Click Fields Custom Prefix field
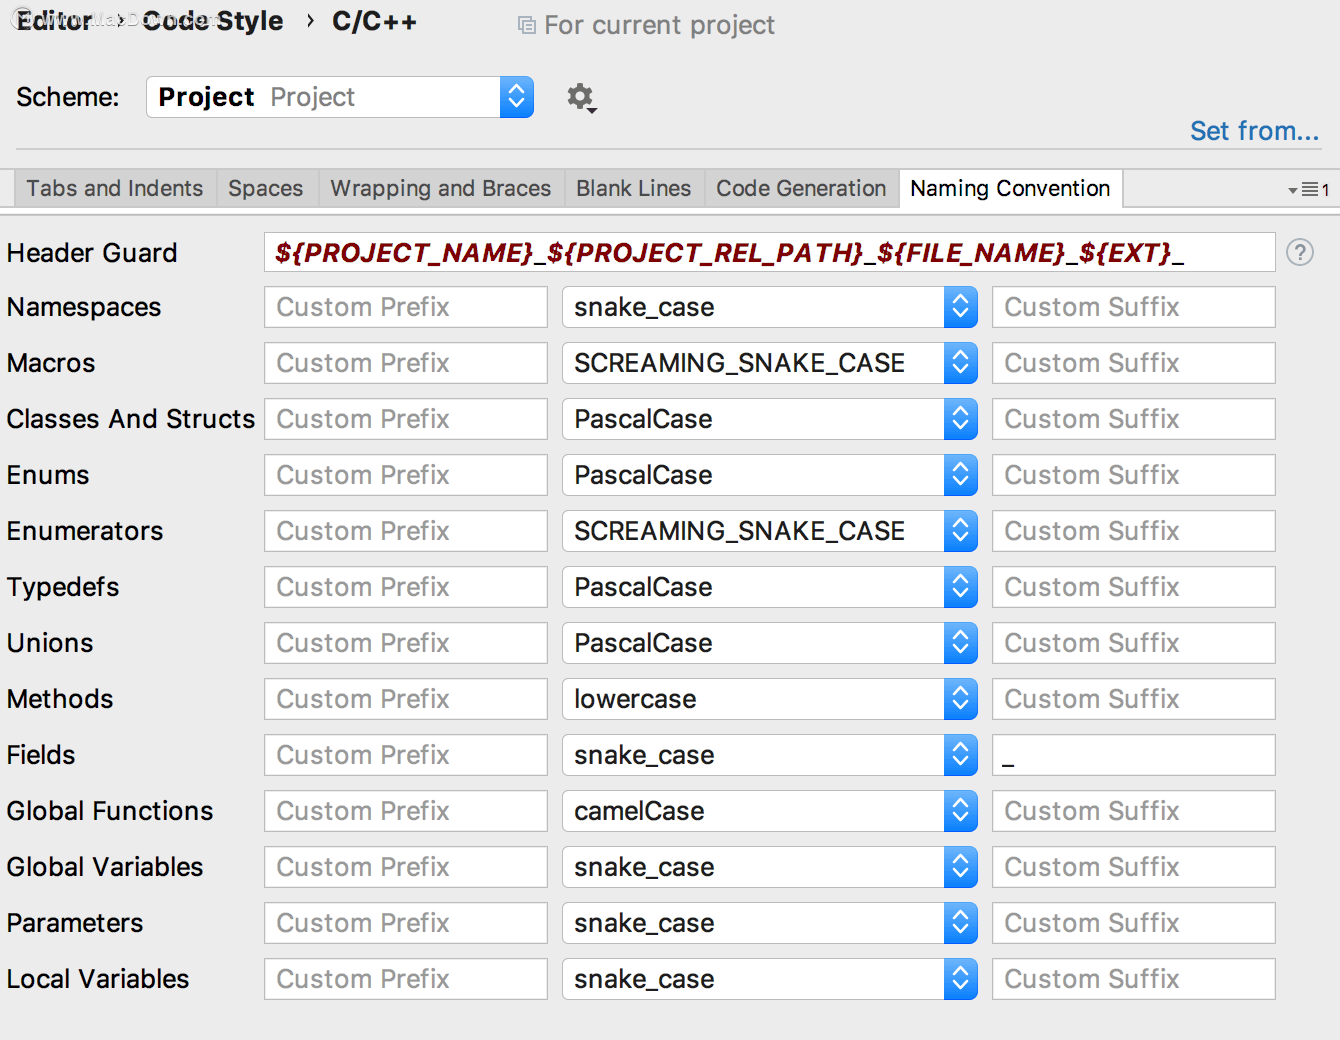This screenshot has width=1340, height=1040. [x=406, y=755]
